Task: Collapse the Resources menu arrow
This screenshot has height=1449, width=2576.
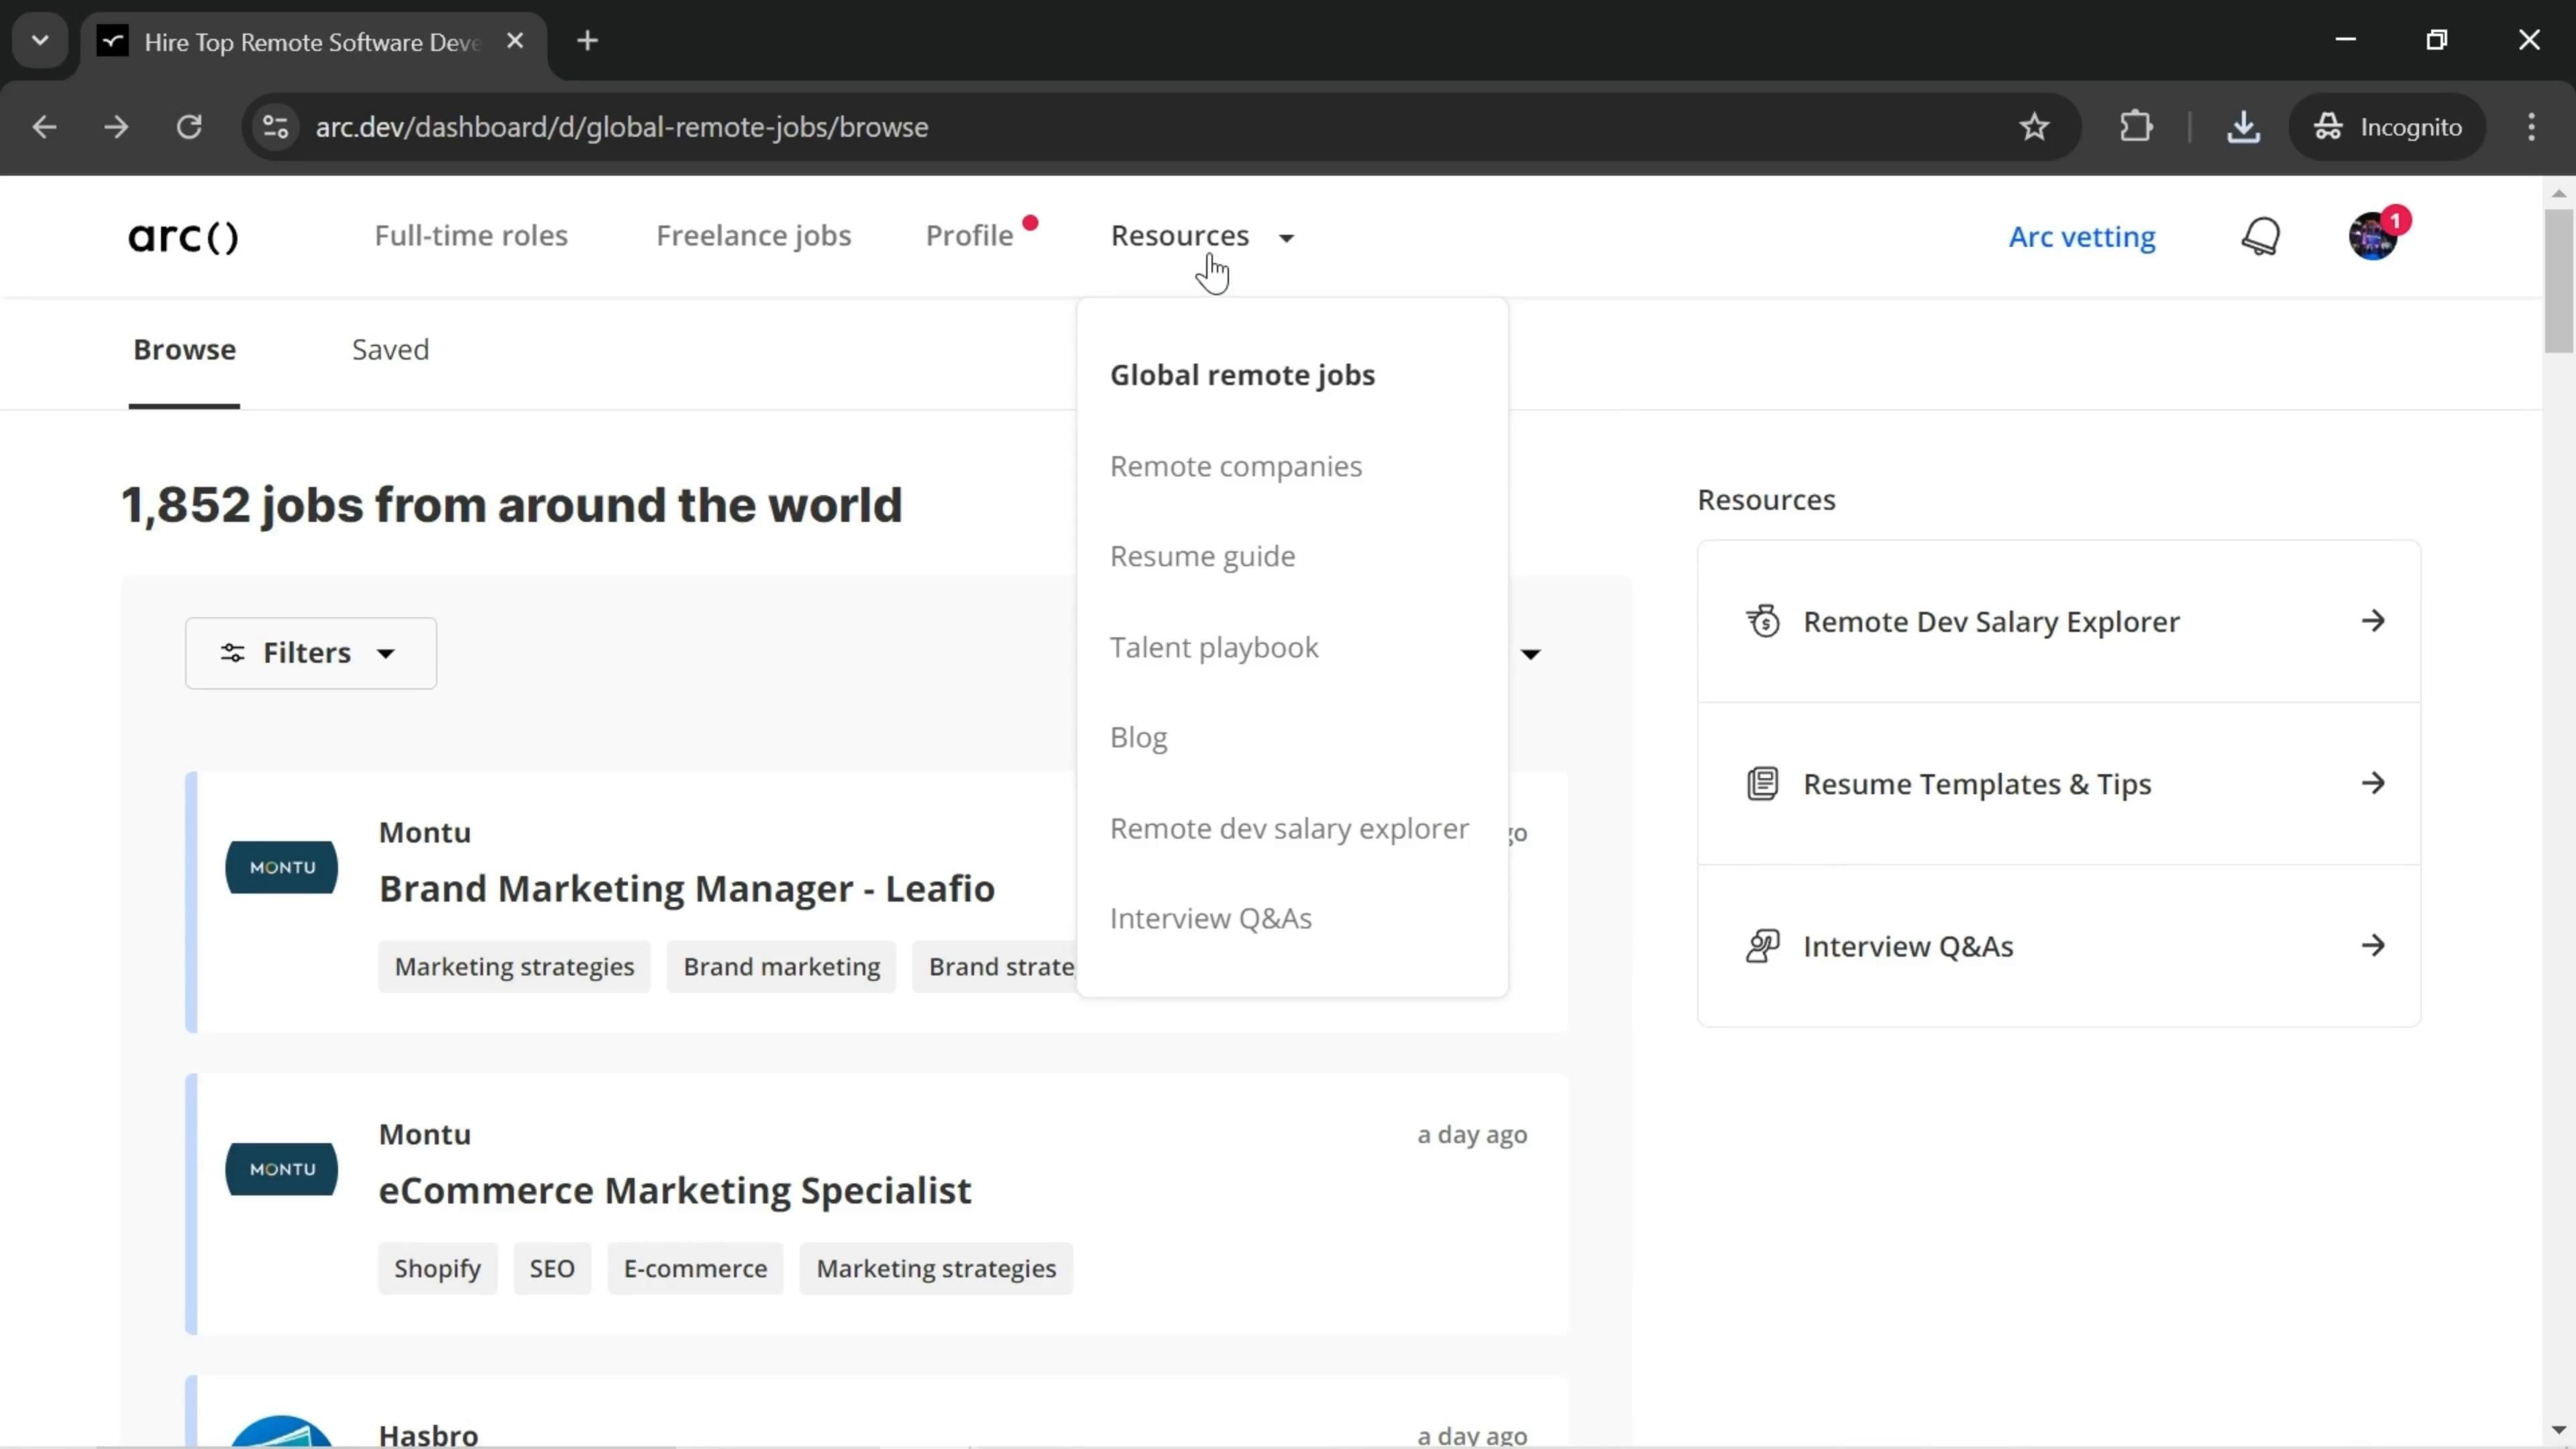Action: coord(1286,237)
